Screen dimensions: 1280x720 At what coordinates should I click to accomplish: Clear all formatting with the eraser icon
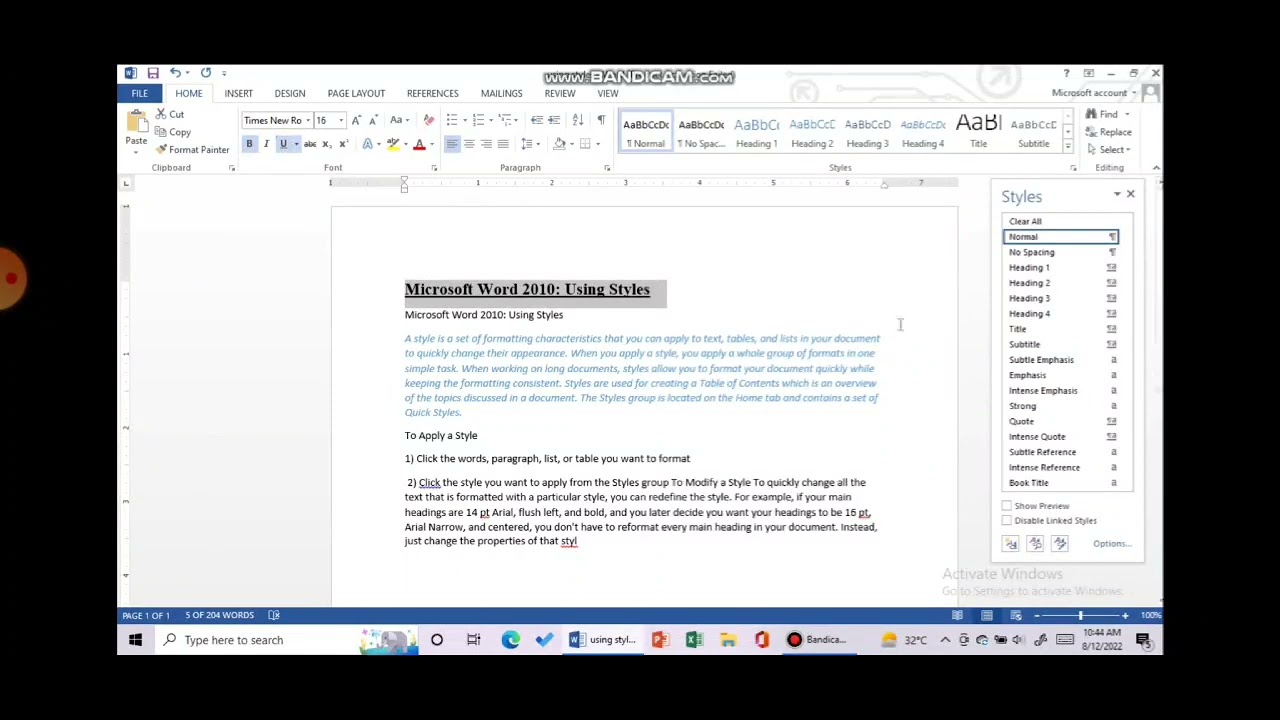point(429,120)
